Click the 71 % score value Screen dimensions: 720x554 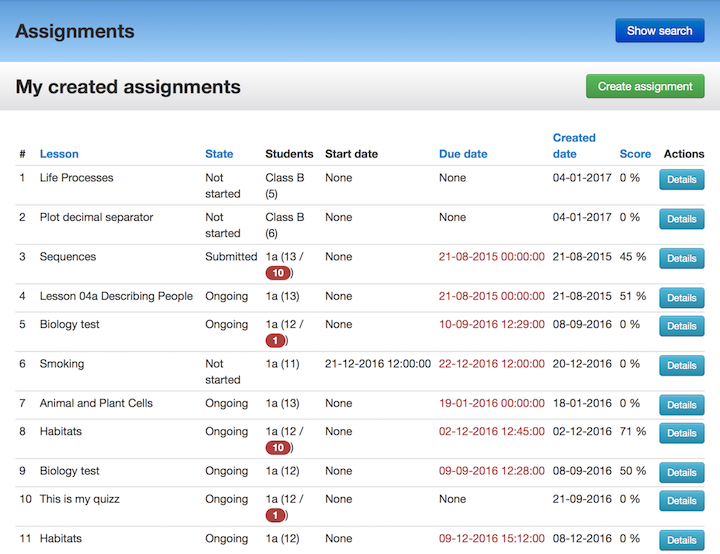pyautogui.click(x=632, y=431)
